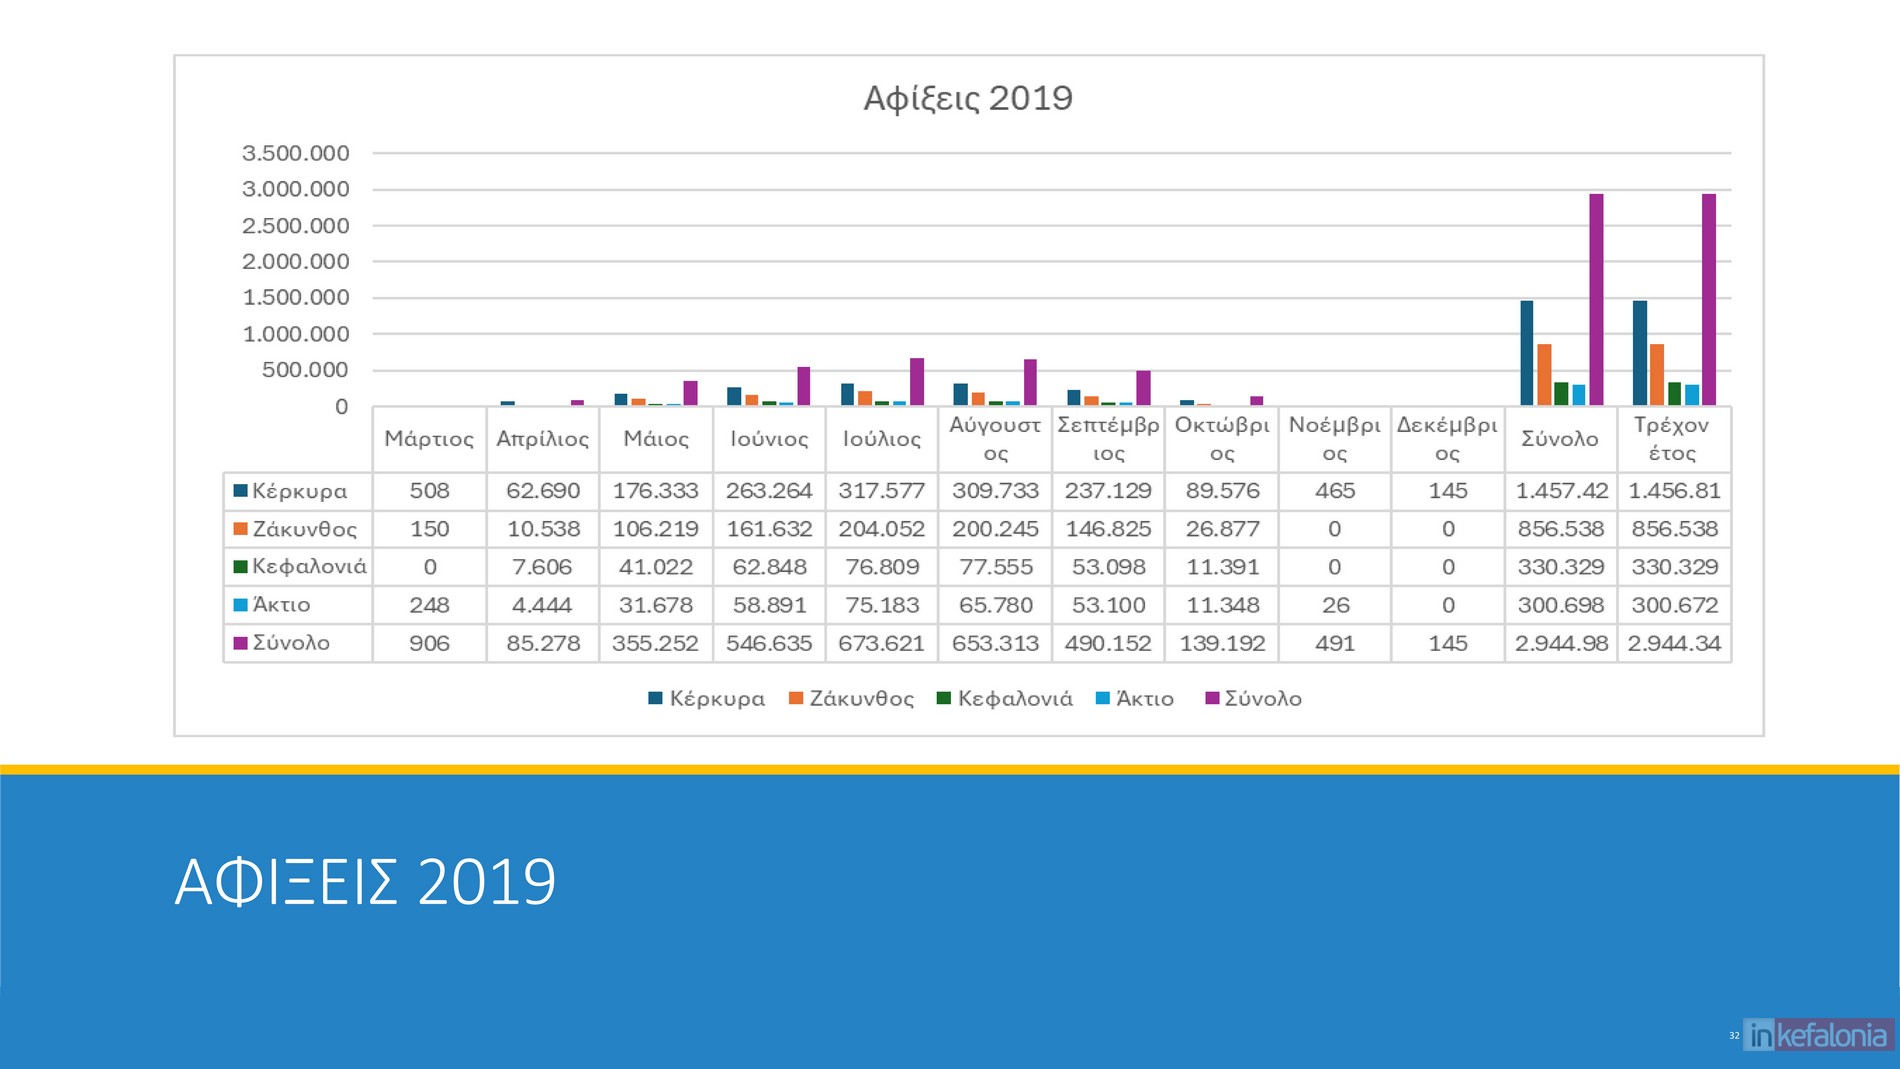Click the cell value 139.192
Image resolution: width=1900 pixels, height=1069 pixels.
point(1222,643)
